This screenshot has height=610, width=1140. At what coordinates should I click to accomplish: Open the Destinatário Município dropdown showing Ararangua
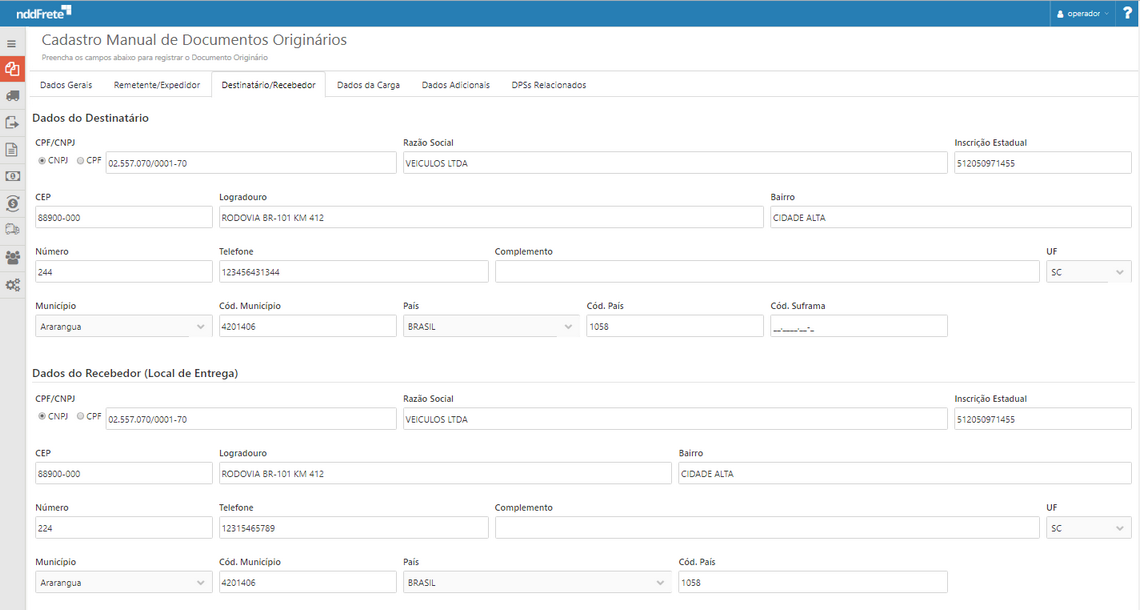(123, 326)
